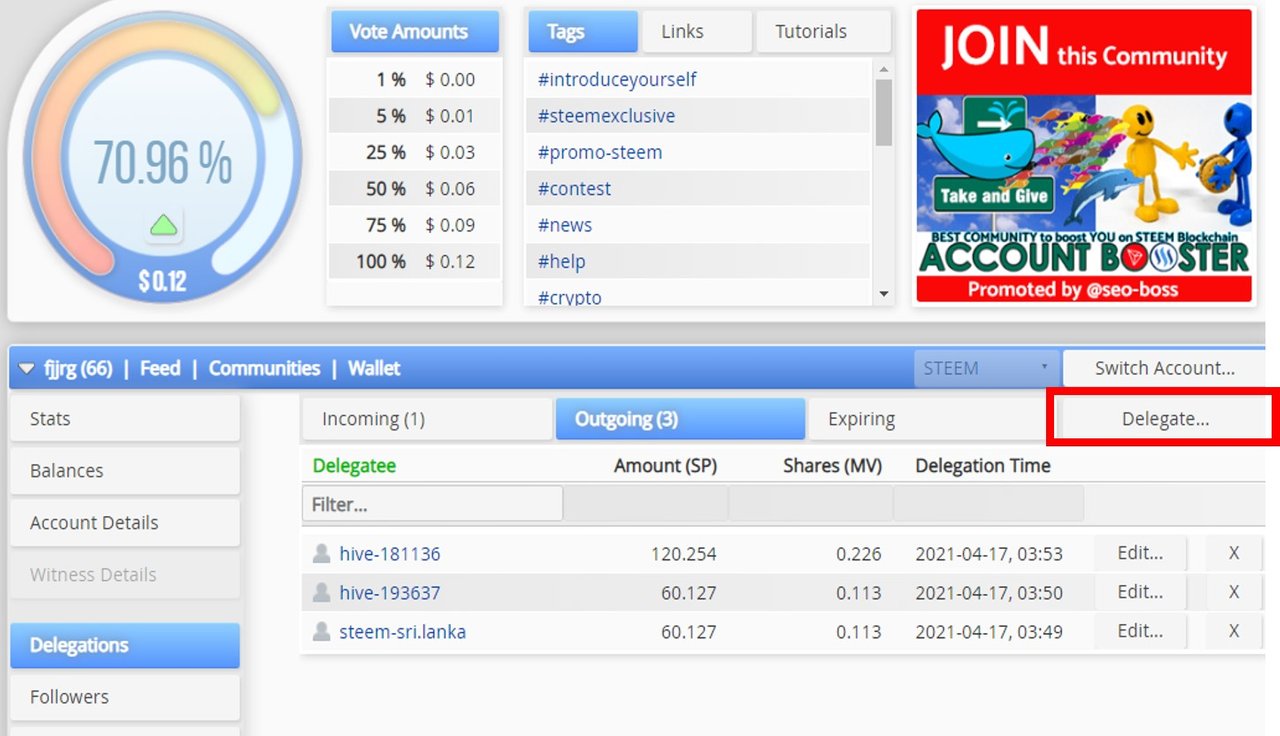
Task: Click the 25 % vote amount row
Action: click(415, 152)
